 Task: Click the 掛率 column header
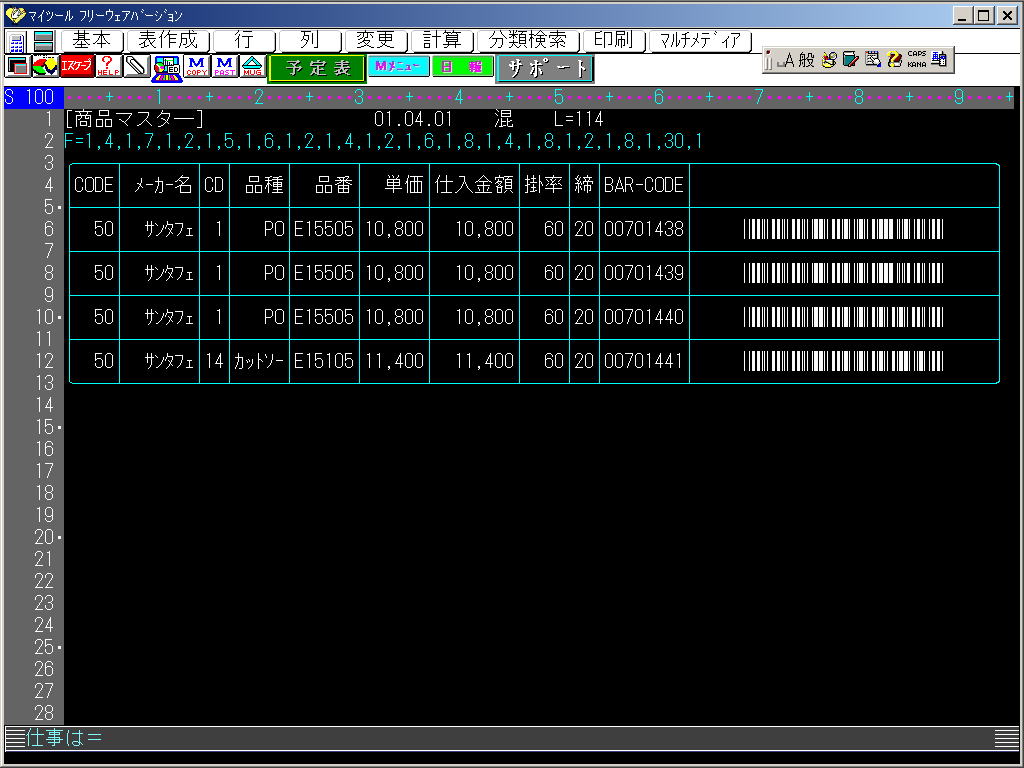pyautogui.click(x=543, y=185)
